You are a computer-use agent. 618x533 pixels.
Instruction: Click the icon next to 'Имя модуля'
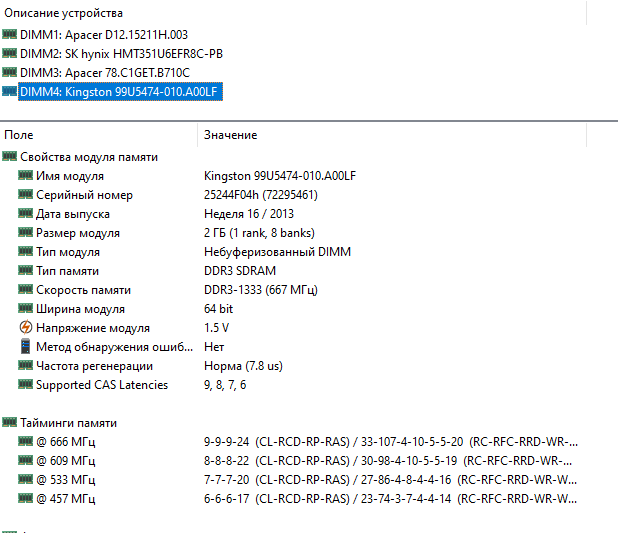click(26, 175)
